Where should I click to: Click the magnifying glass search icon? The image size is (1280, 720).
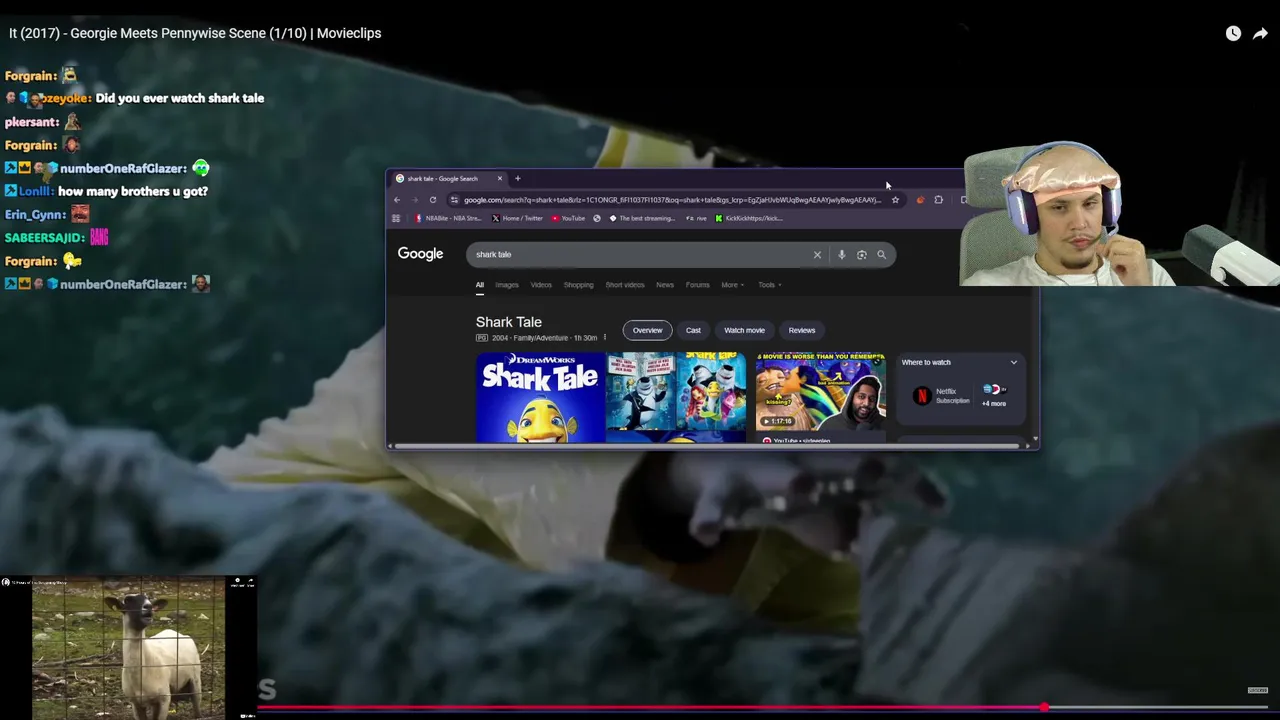pos(881,254)
